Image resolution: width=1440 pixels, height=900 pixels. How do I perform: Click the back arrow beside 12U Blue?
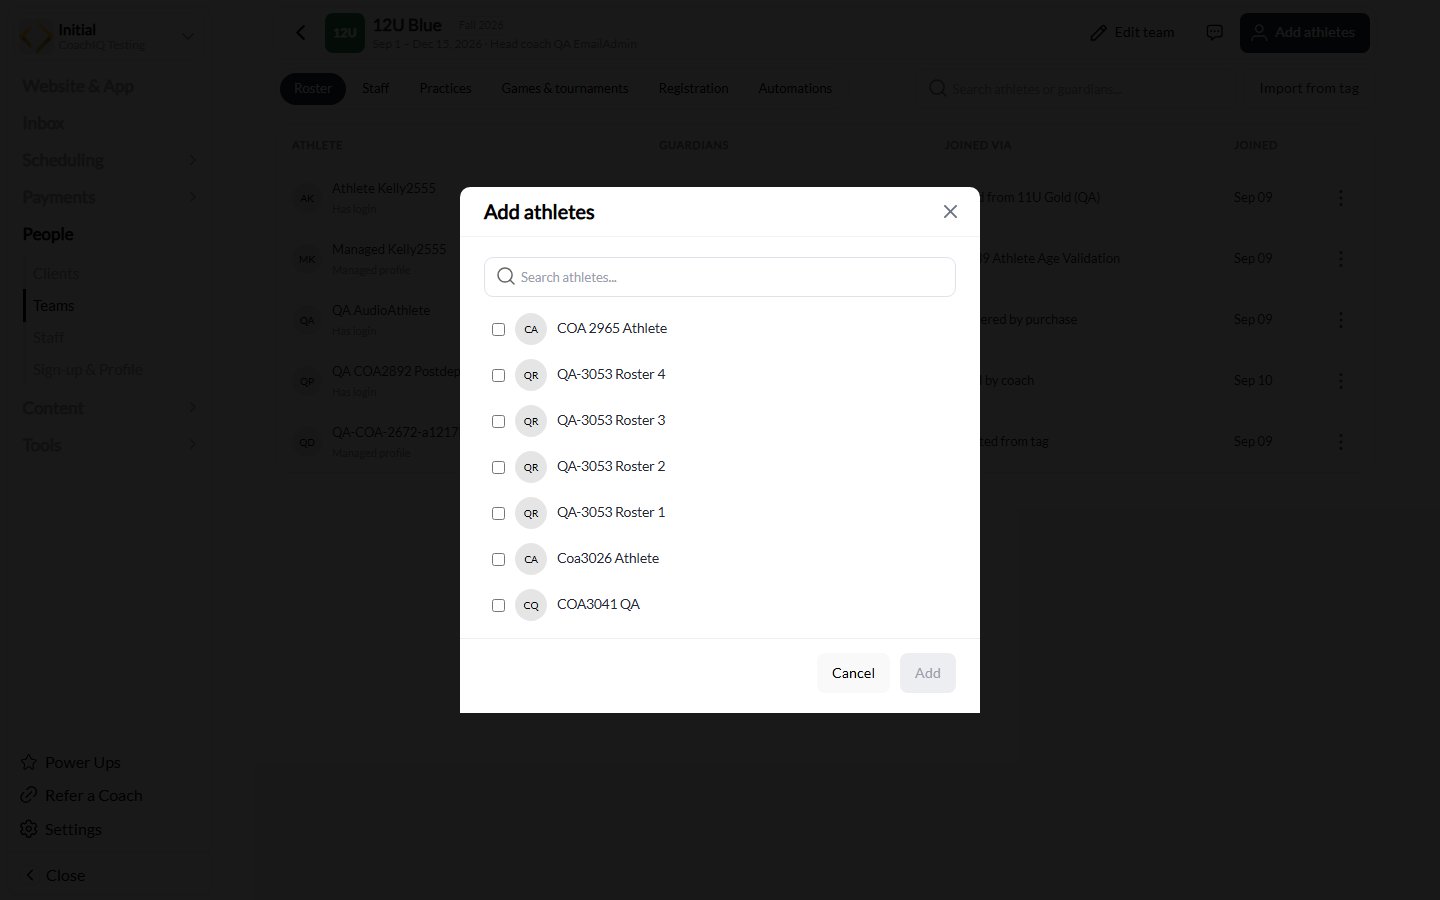(301, 33)
